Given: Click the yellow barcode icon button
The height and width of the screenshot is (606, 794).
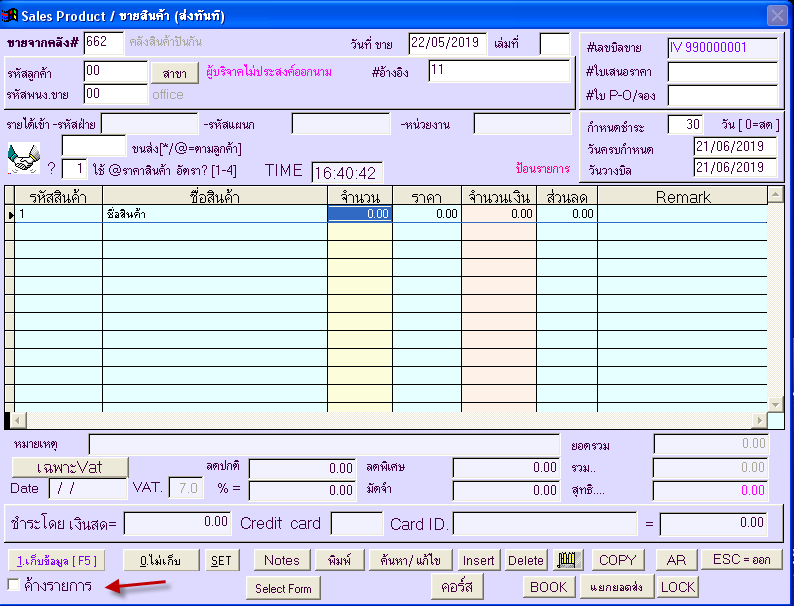Looking at the screenshot, I should 569,560.
